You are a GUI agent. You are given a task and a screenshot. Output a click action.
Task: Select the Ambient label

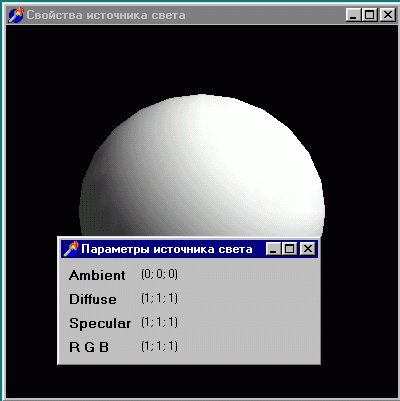97,275
